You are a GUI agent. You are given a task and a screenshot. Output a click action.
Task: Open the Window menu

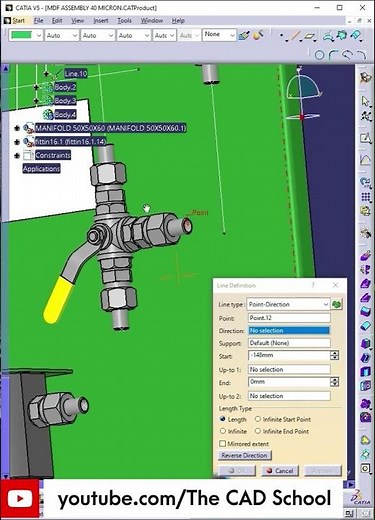152,20
